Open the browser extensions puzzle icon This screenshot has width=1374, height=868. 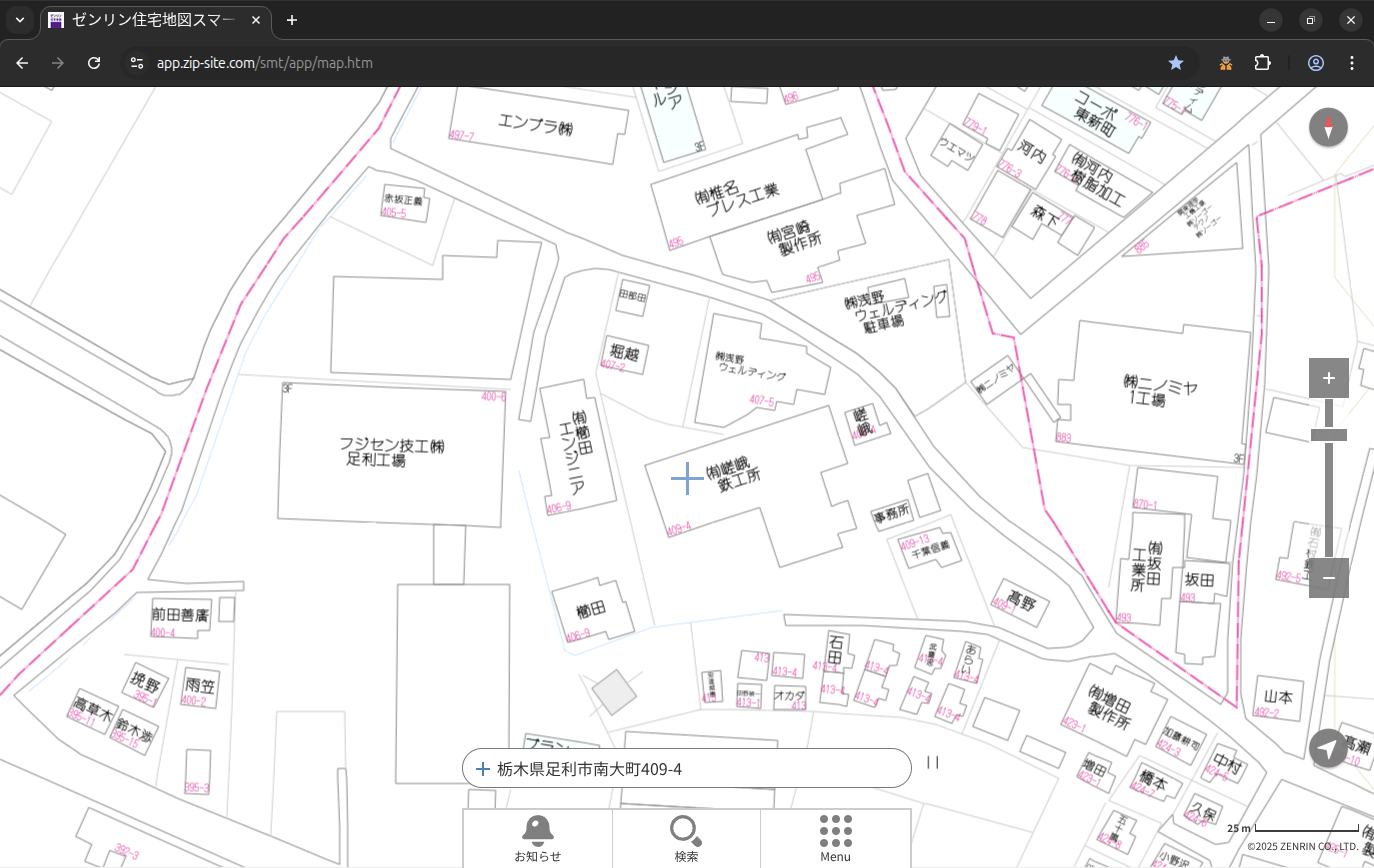coord(1262,63)
